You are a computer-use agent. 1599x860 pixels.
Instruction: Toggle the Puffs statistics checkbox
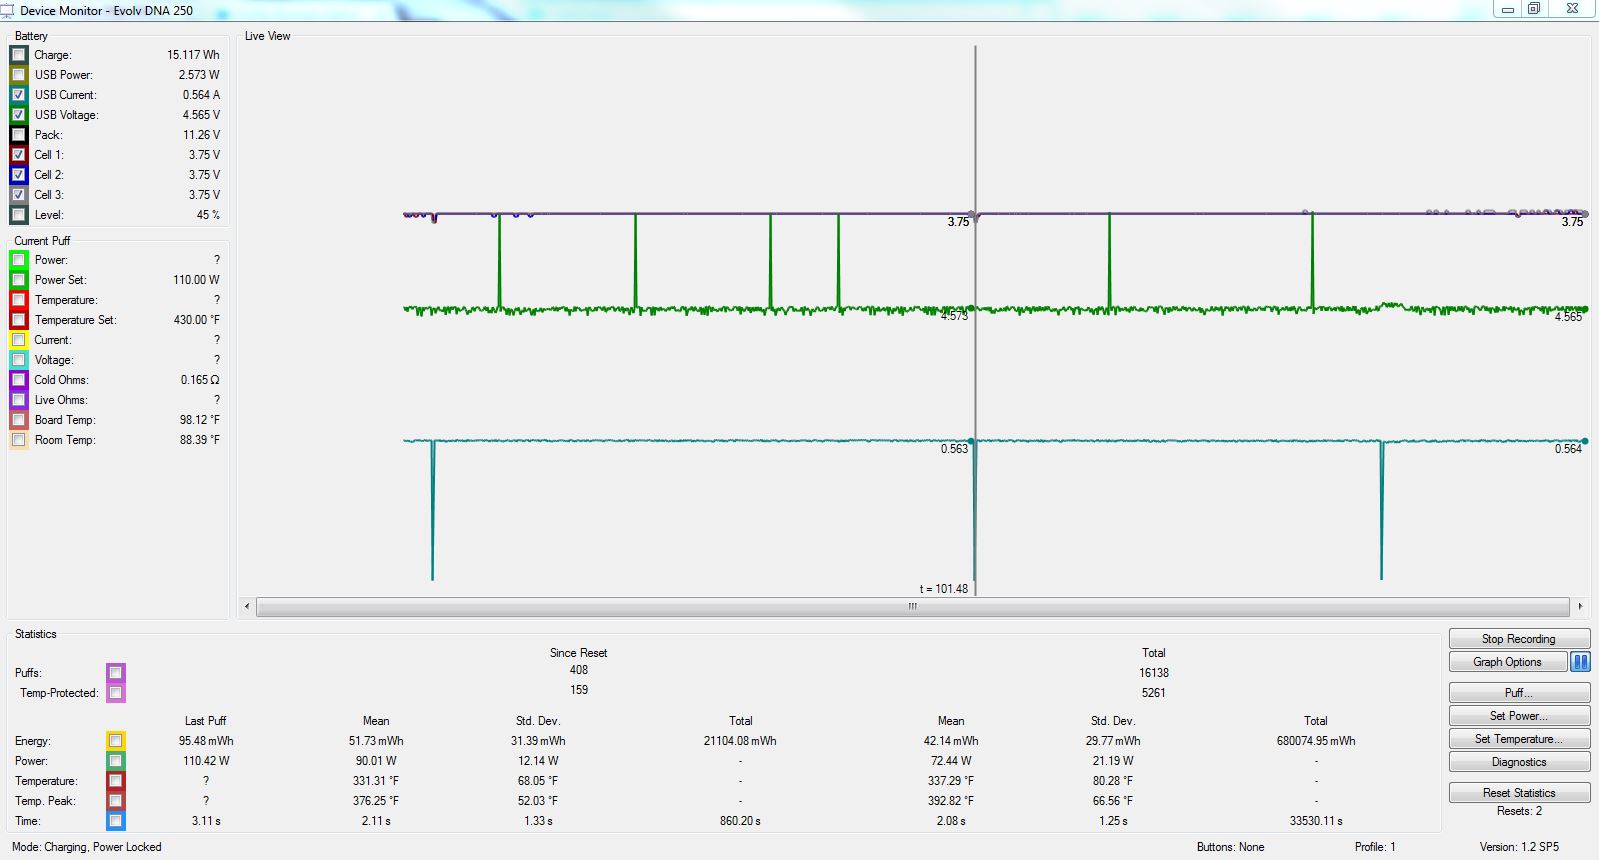pyautogui.click(x=116, y=673)
